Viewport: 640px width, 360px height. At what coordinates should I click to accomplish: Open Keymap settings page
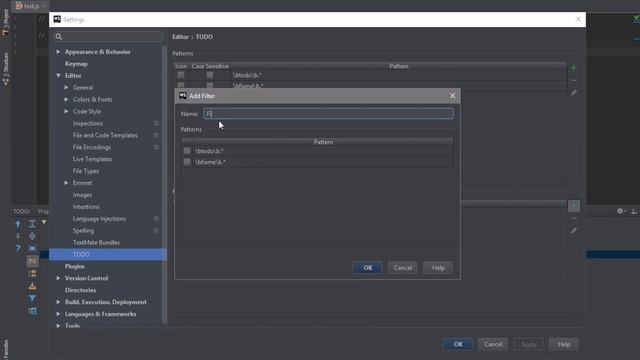[x=76, y=64]
